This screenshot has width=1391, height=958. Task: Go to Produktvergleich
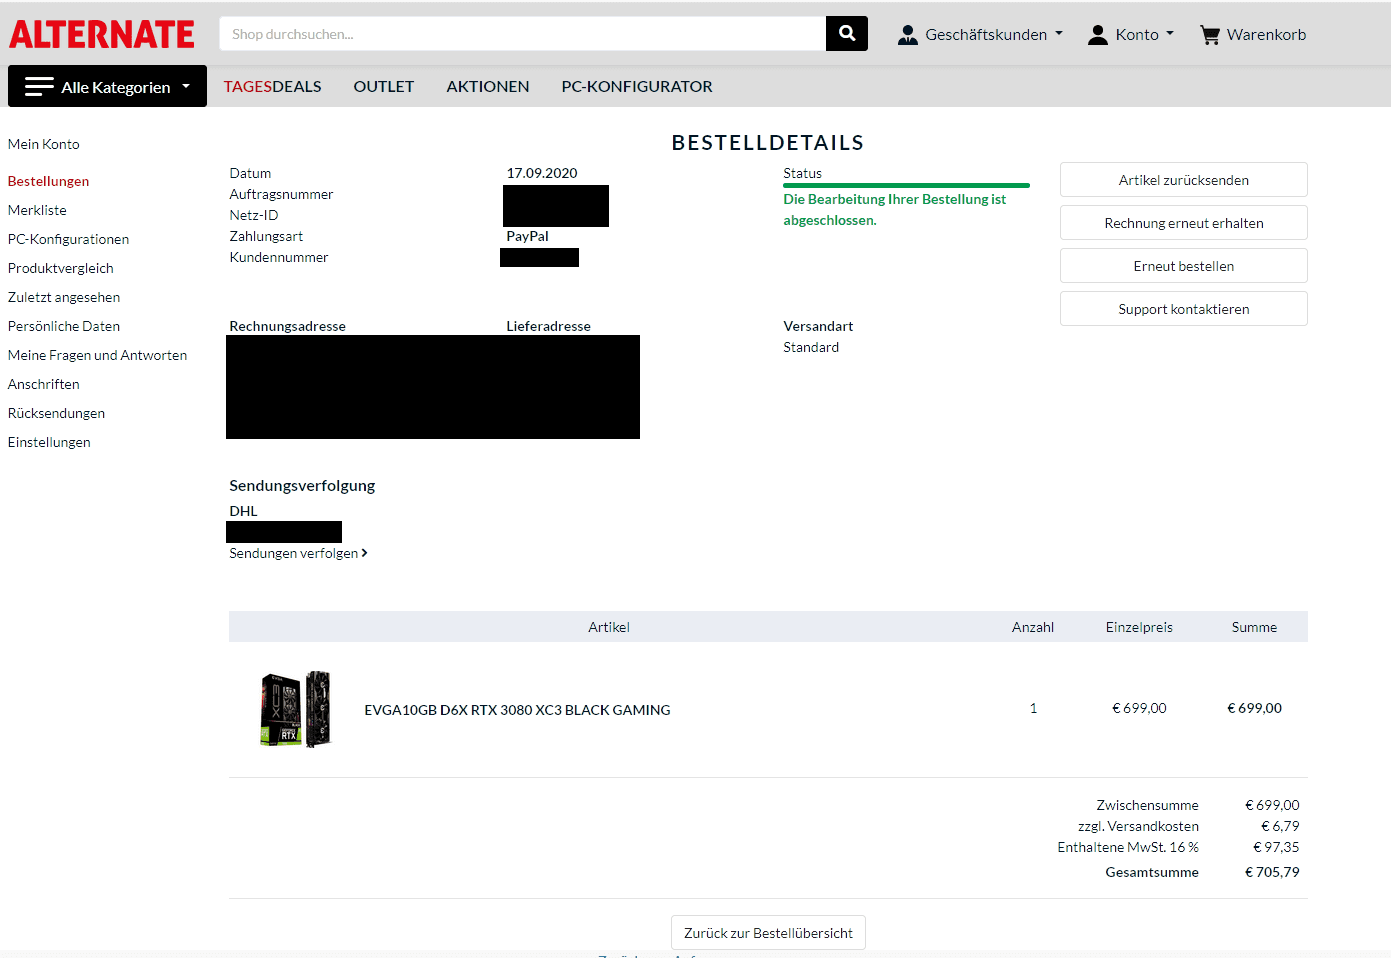[60, 268]
